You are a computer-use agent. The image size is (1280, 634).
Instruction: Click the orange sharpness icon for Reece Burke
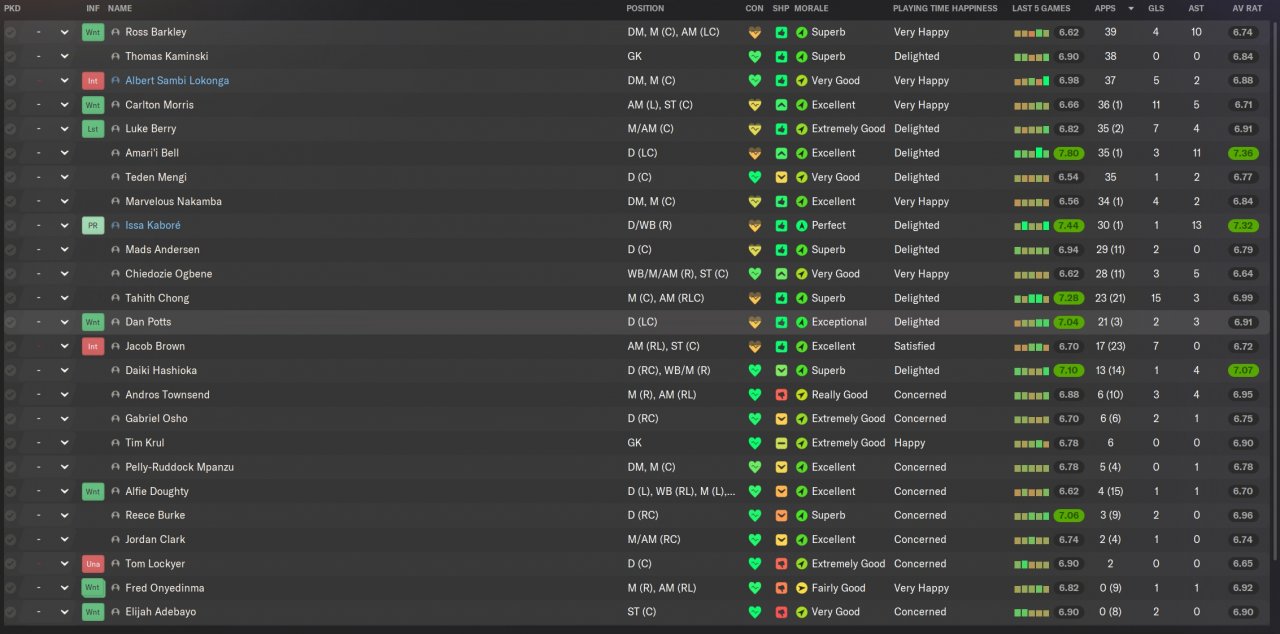point(781,516)
